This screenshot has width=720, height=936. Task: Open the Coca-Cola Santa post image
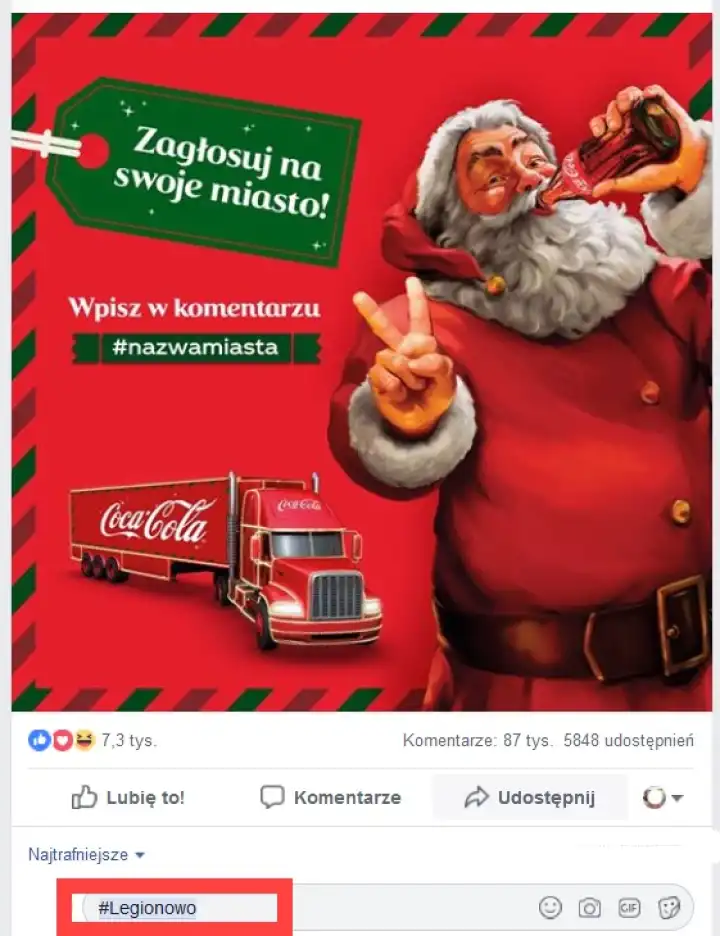362,362
